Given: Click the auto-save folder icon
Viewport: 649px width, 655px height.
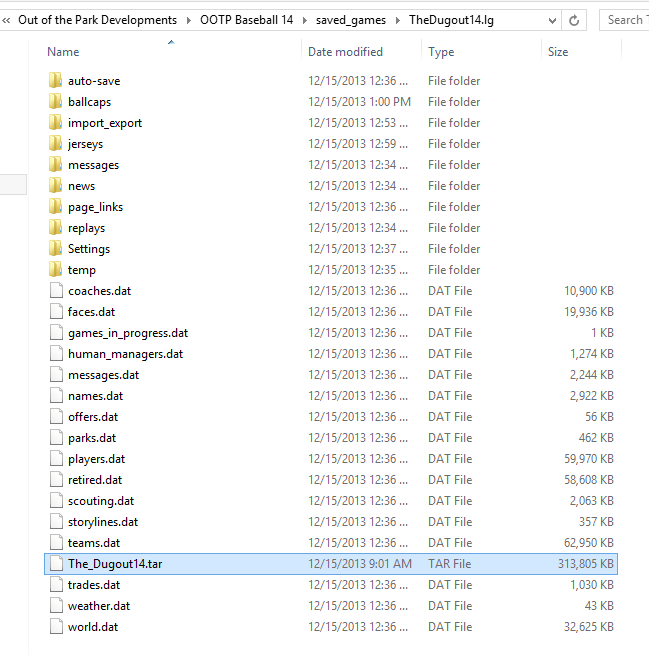Looking at the screenshot, I should tap(55, 81).
